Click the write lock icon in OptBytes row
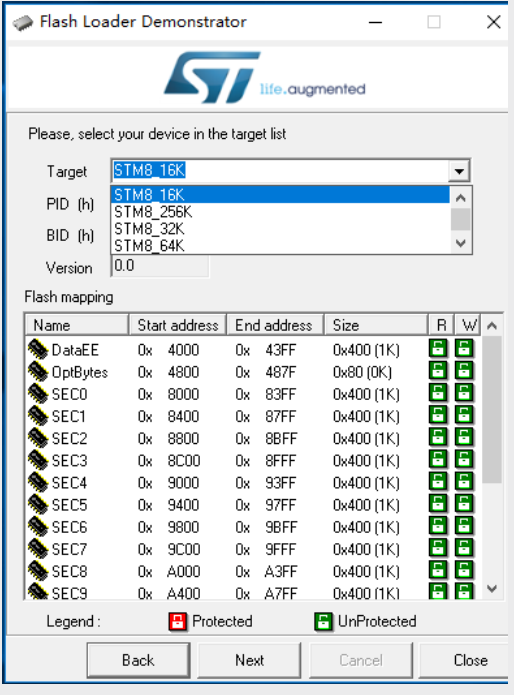The image size is (514, 695). pyautogui.click(x=464, y=371)
